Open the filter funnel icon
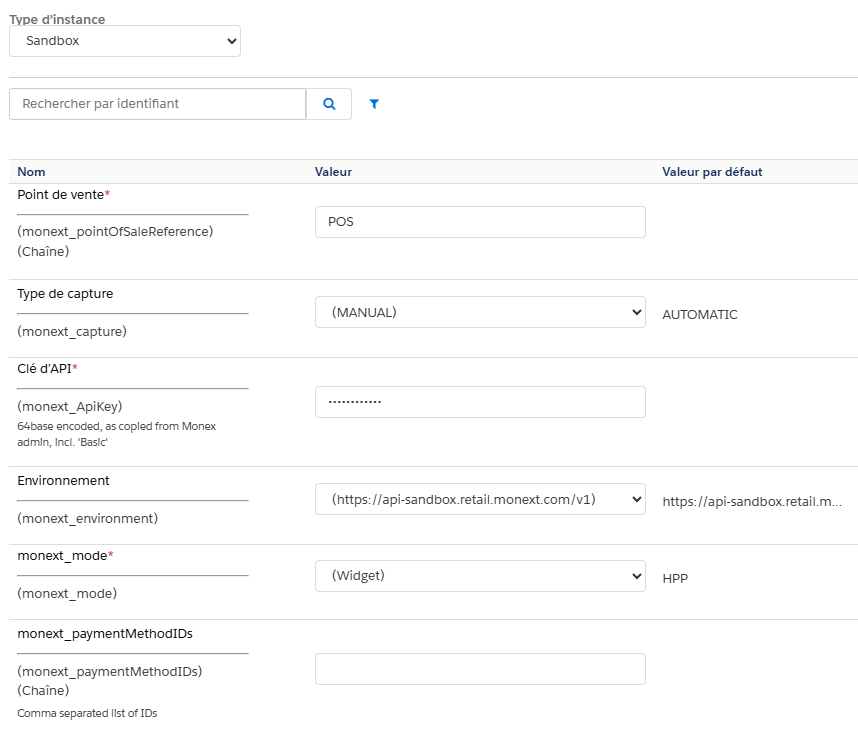The image size is (858, 732). point(374,104)
